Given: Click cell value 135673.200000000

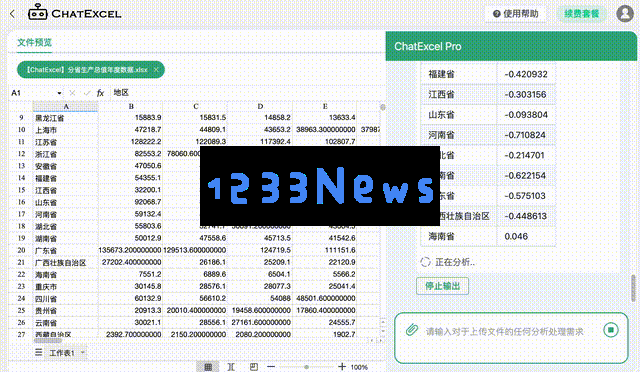Looking at the screenshot, I should click(x=130, y=249).
